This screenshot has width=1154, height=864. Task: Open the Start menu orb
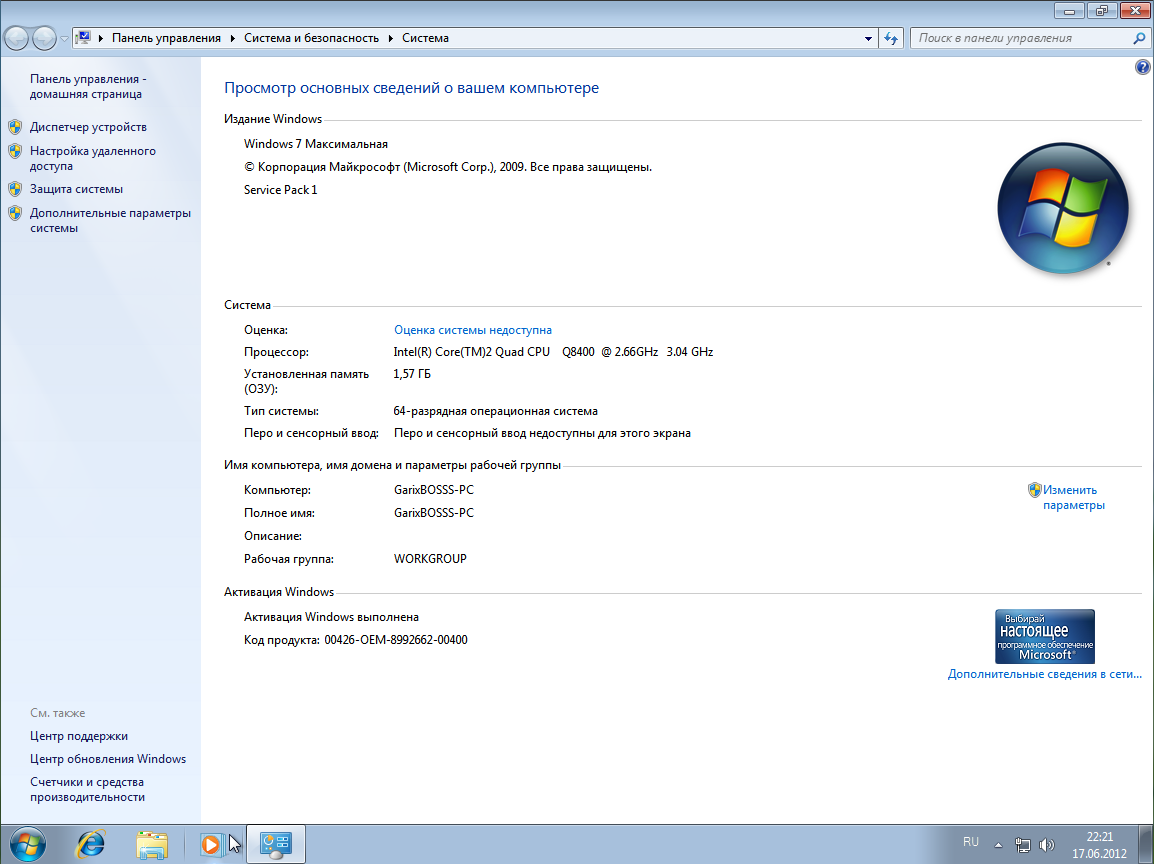click(27, 844)
